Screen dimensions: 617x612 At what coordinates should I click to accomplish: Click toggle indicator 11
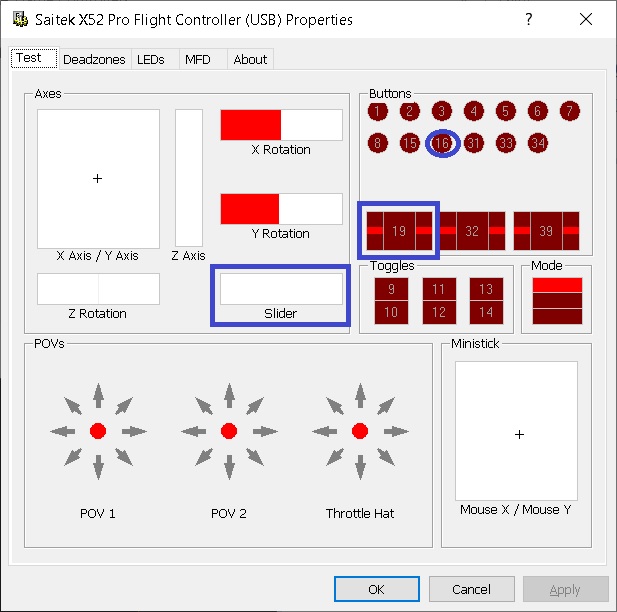439,289
